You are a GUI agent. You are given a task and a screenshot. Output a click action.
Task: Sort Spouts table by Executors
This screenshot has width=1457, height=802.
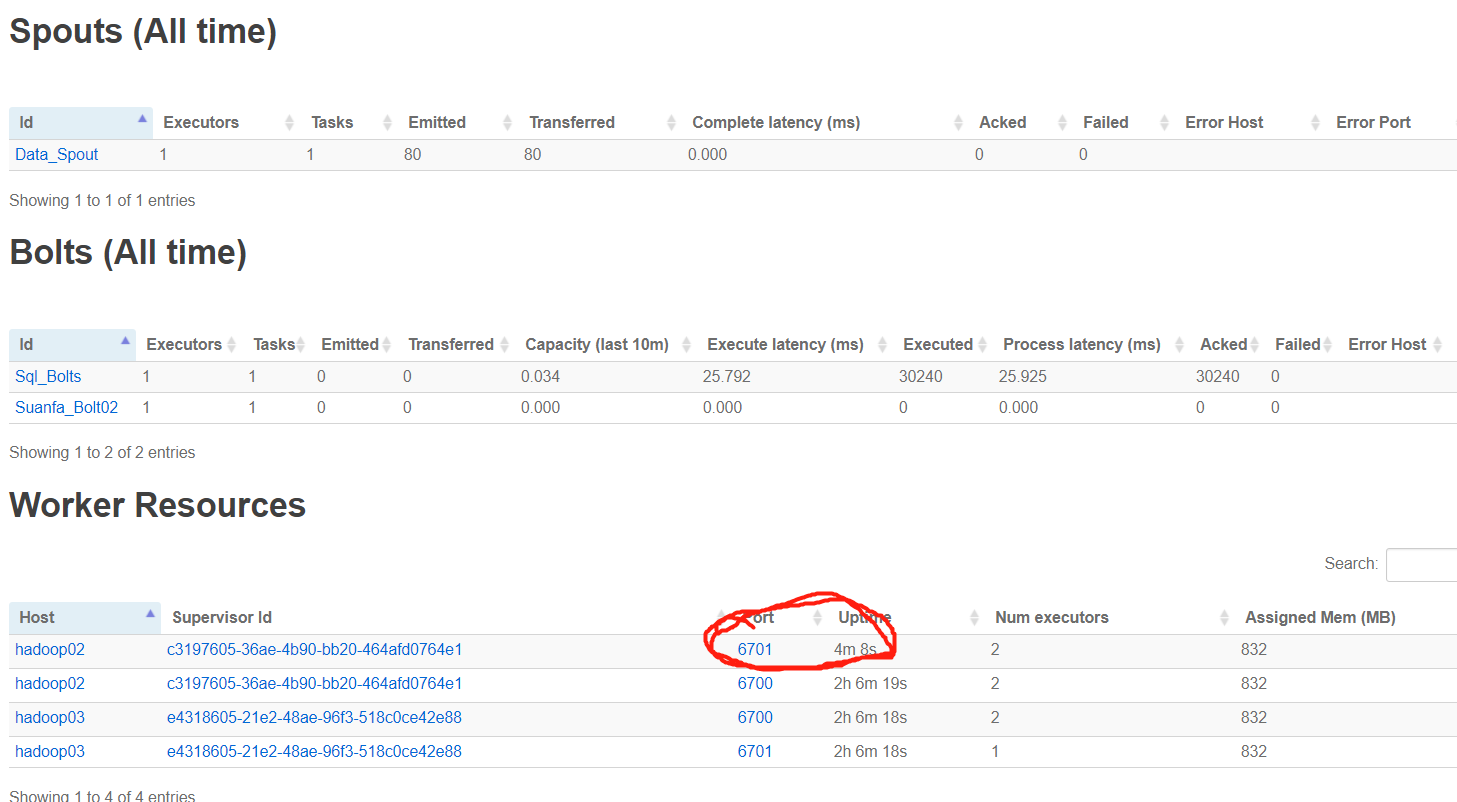227,122
